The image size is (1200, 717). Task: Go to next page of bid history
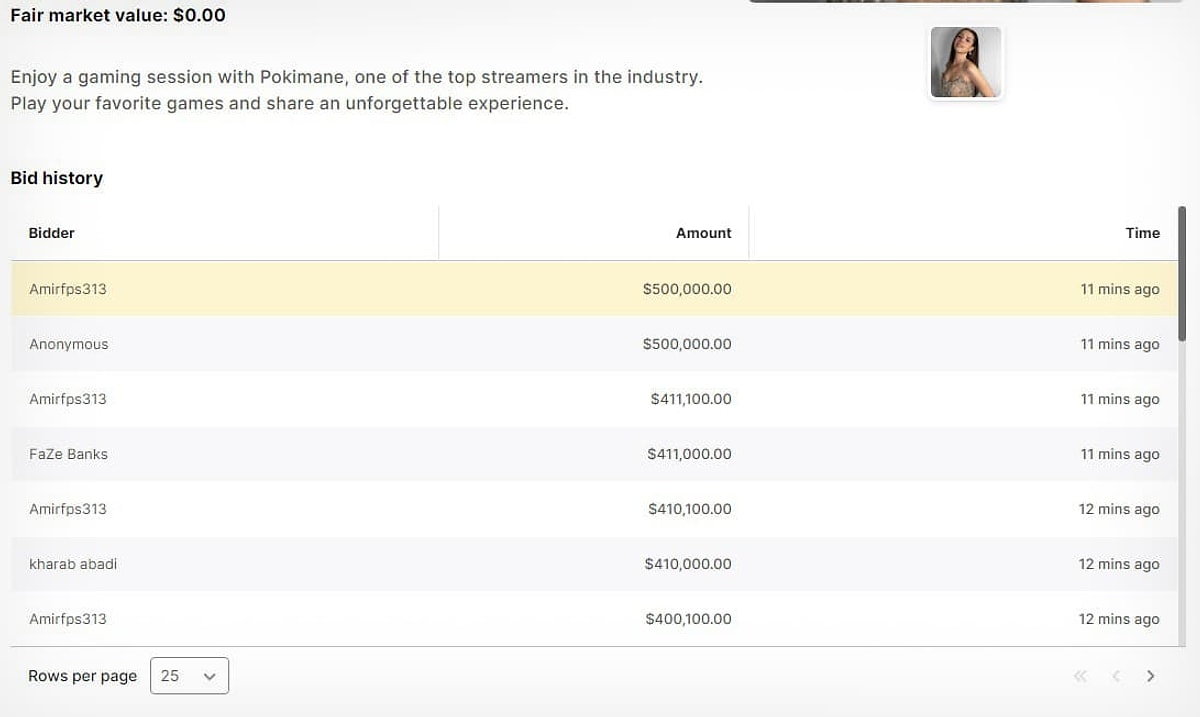(x=1150, y=676)
